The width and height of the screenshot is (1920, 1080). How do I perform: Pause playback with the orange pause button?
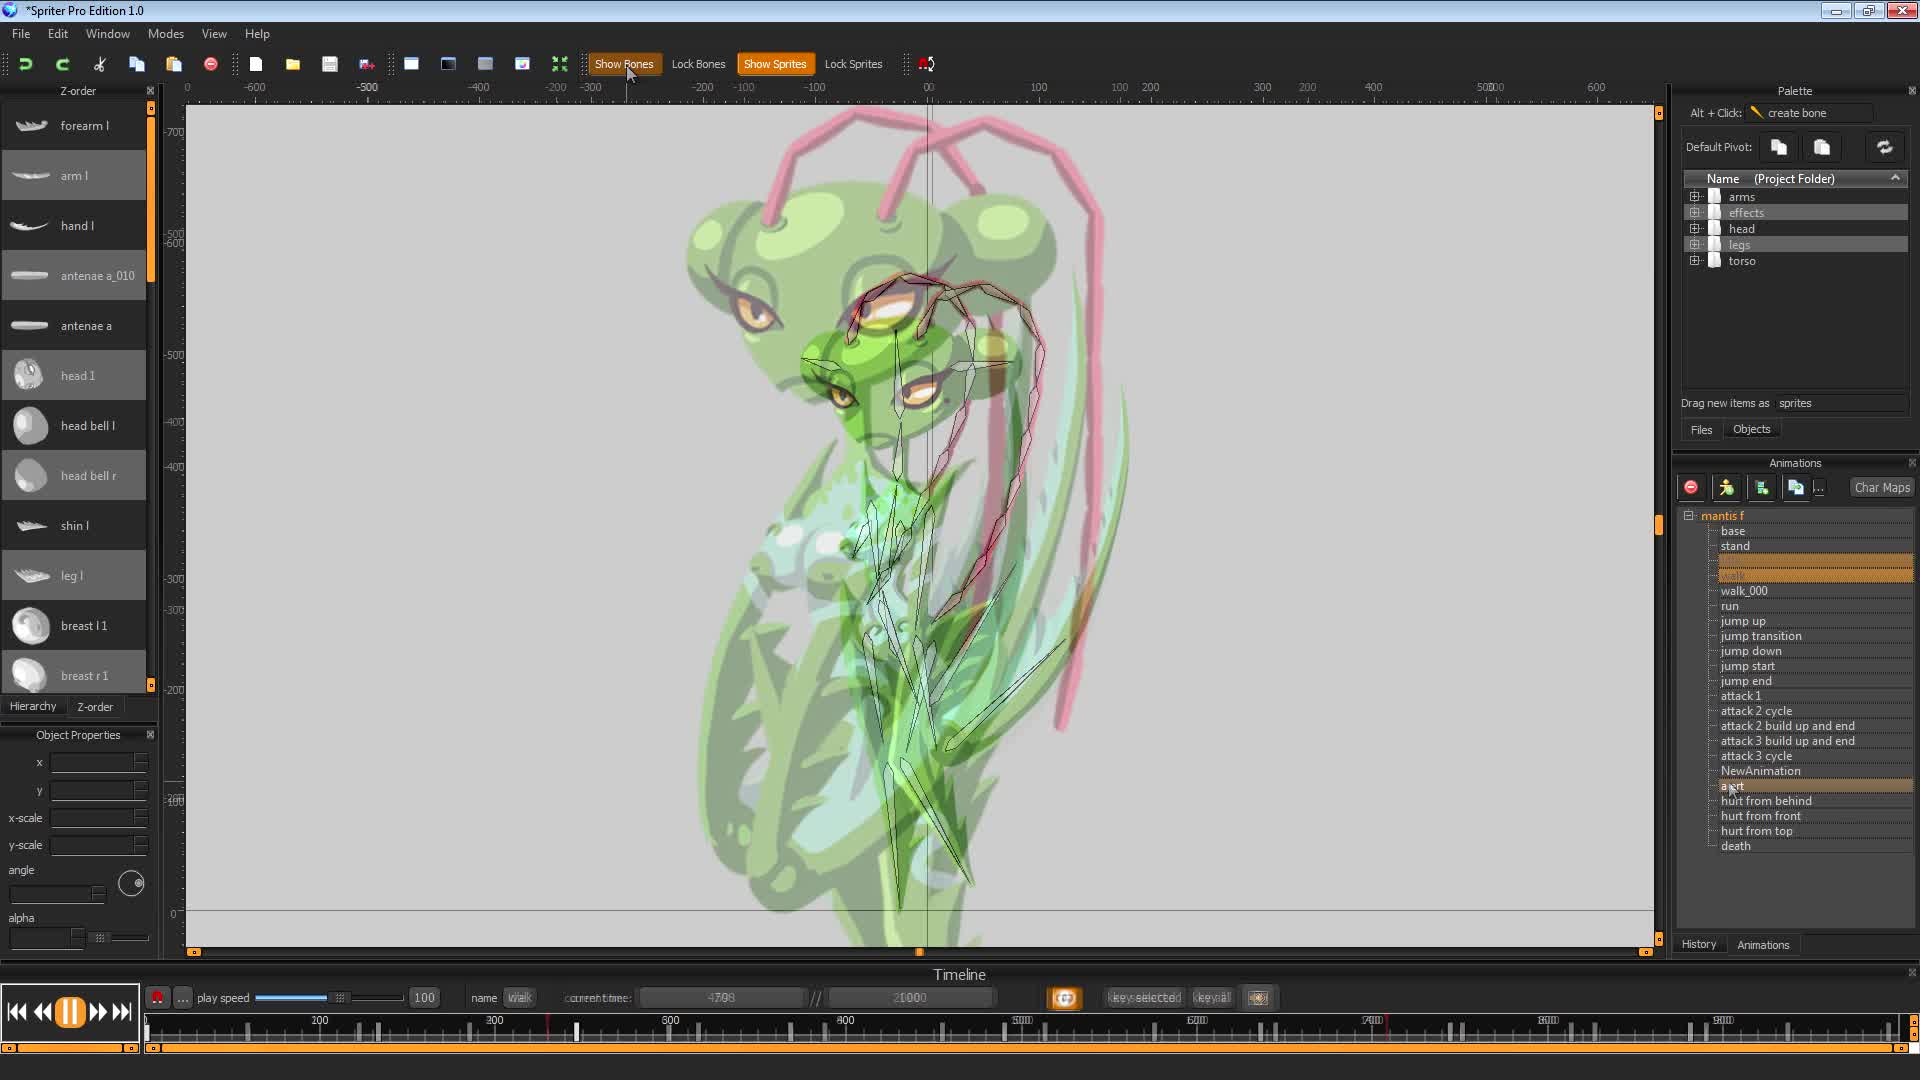click(70, 1012)
